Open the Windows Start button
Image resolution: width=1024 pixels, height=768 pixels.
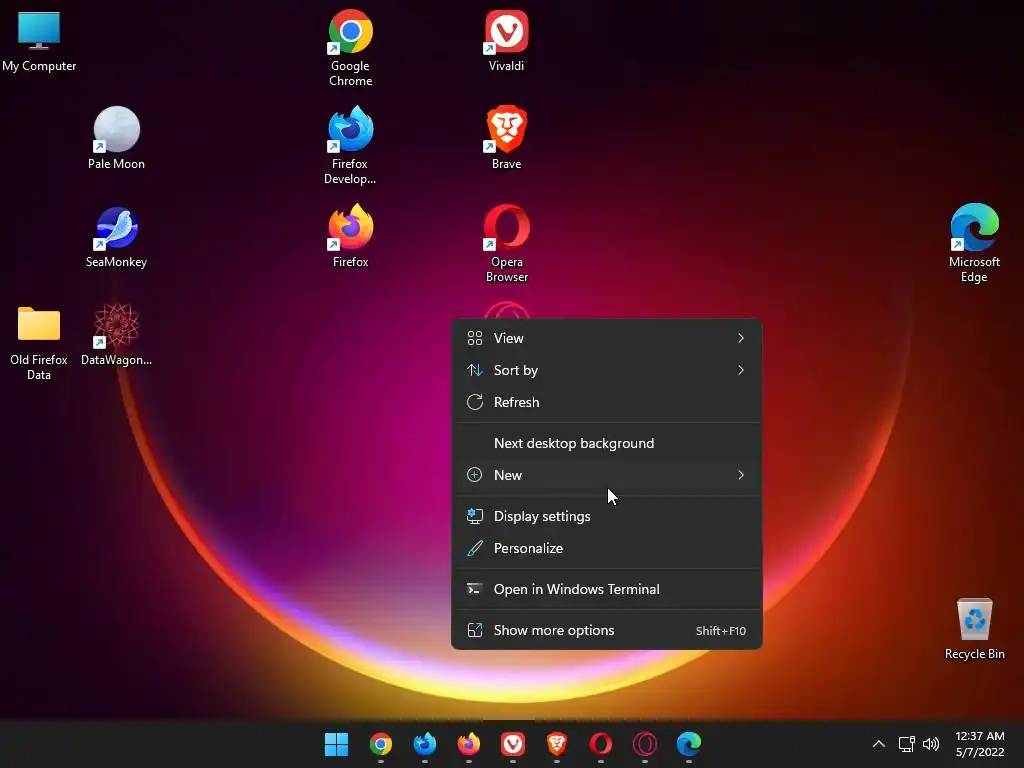336,744
